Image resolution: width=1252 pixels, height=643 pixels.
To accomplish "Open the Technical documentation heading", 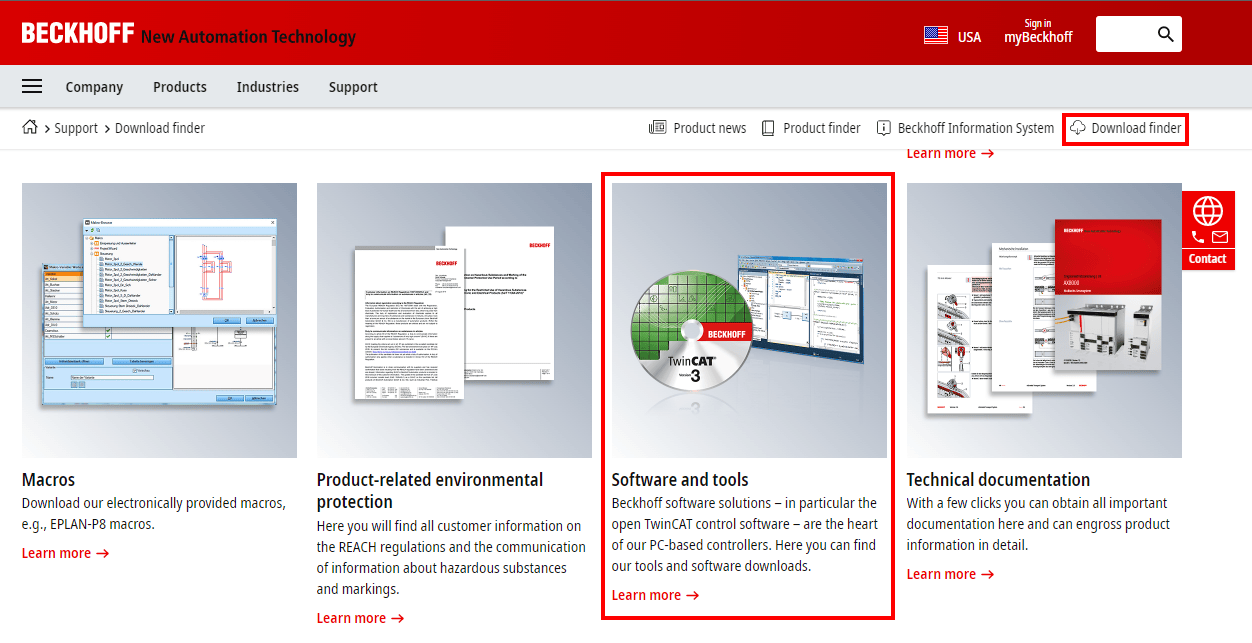I will pyautogui.click(x=998, y=480).
